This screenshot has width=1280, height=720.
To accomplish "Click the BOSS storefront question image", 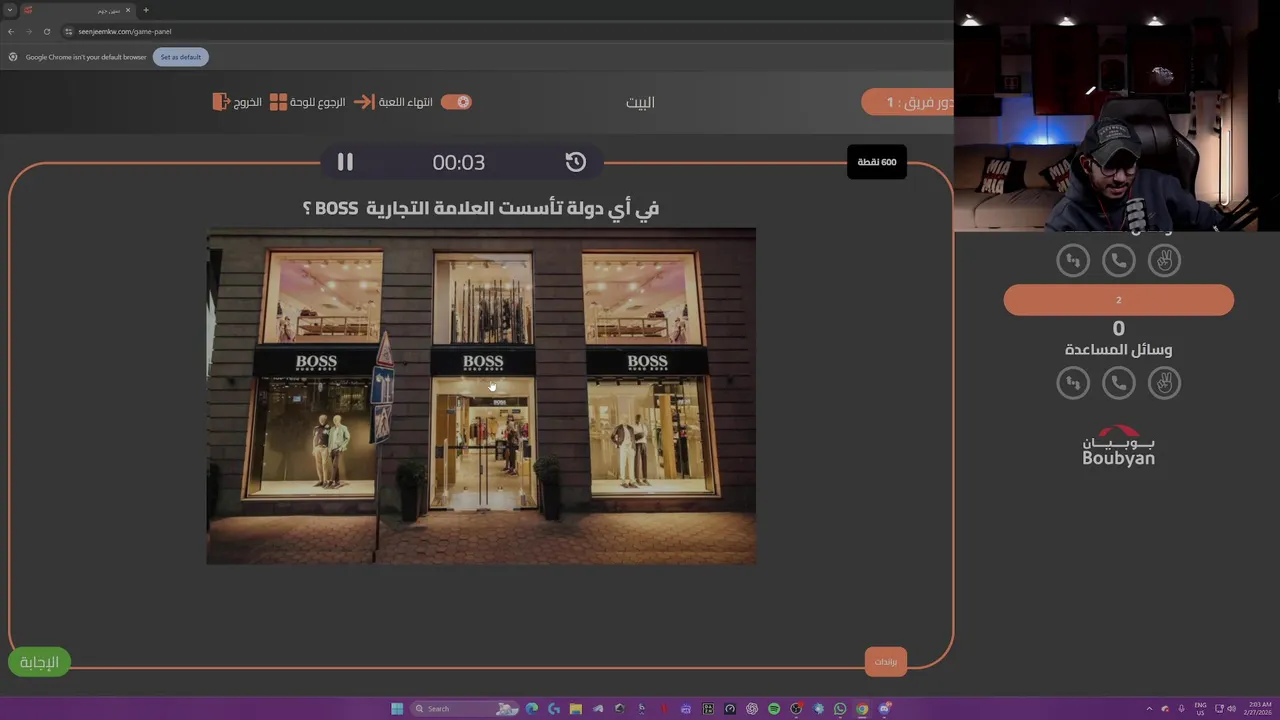I will 481,396.
